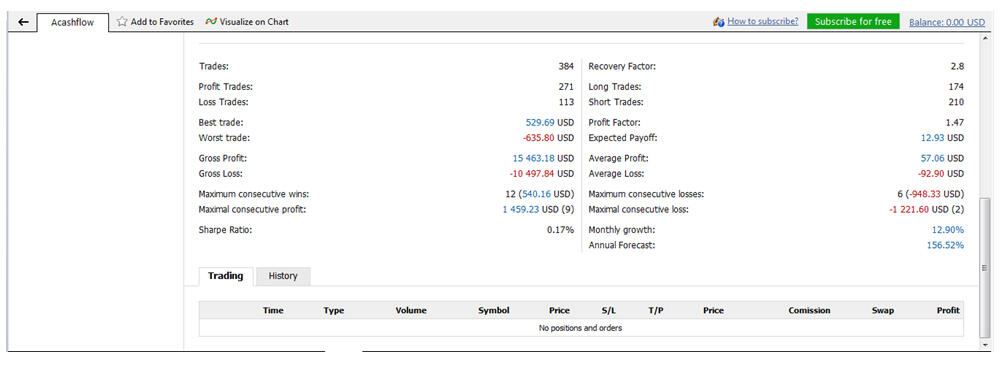1002x370 pixels.
Task: Sort by the Volume column header
Action: (x=411, y=311)
